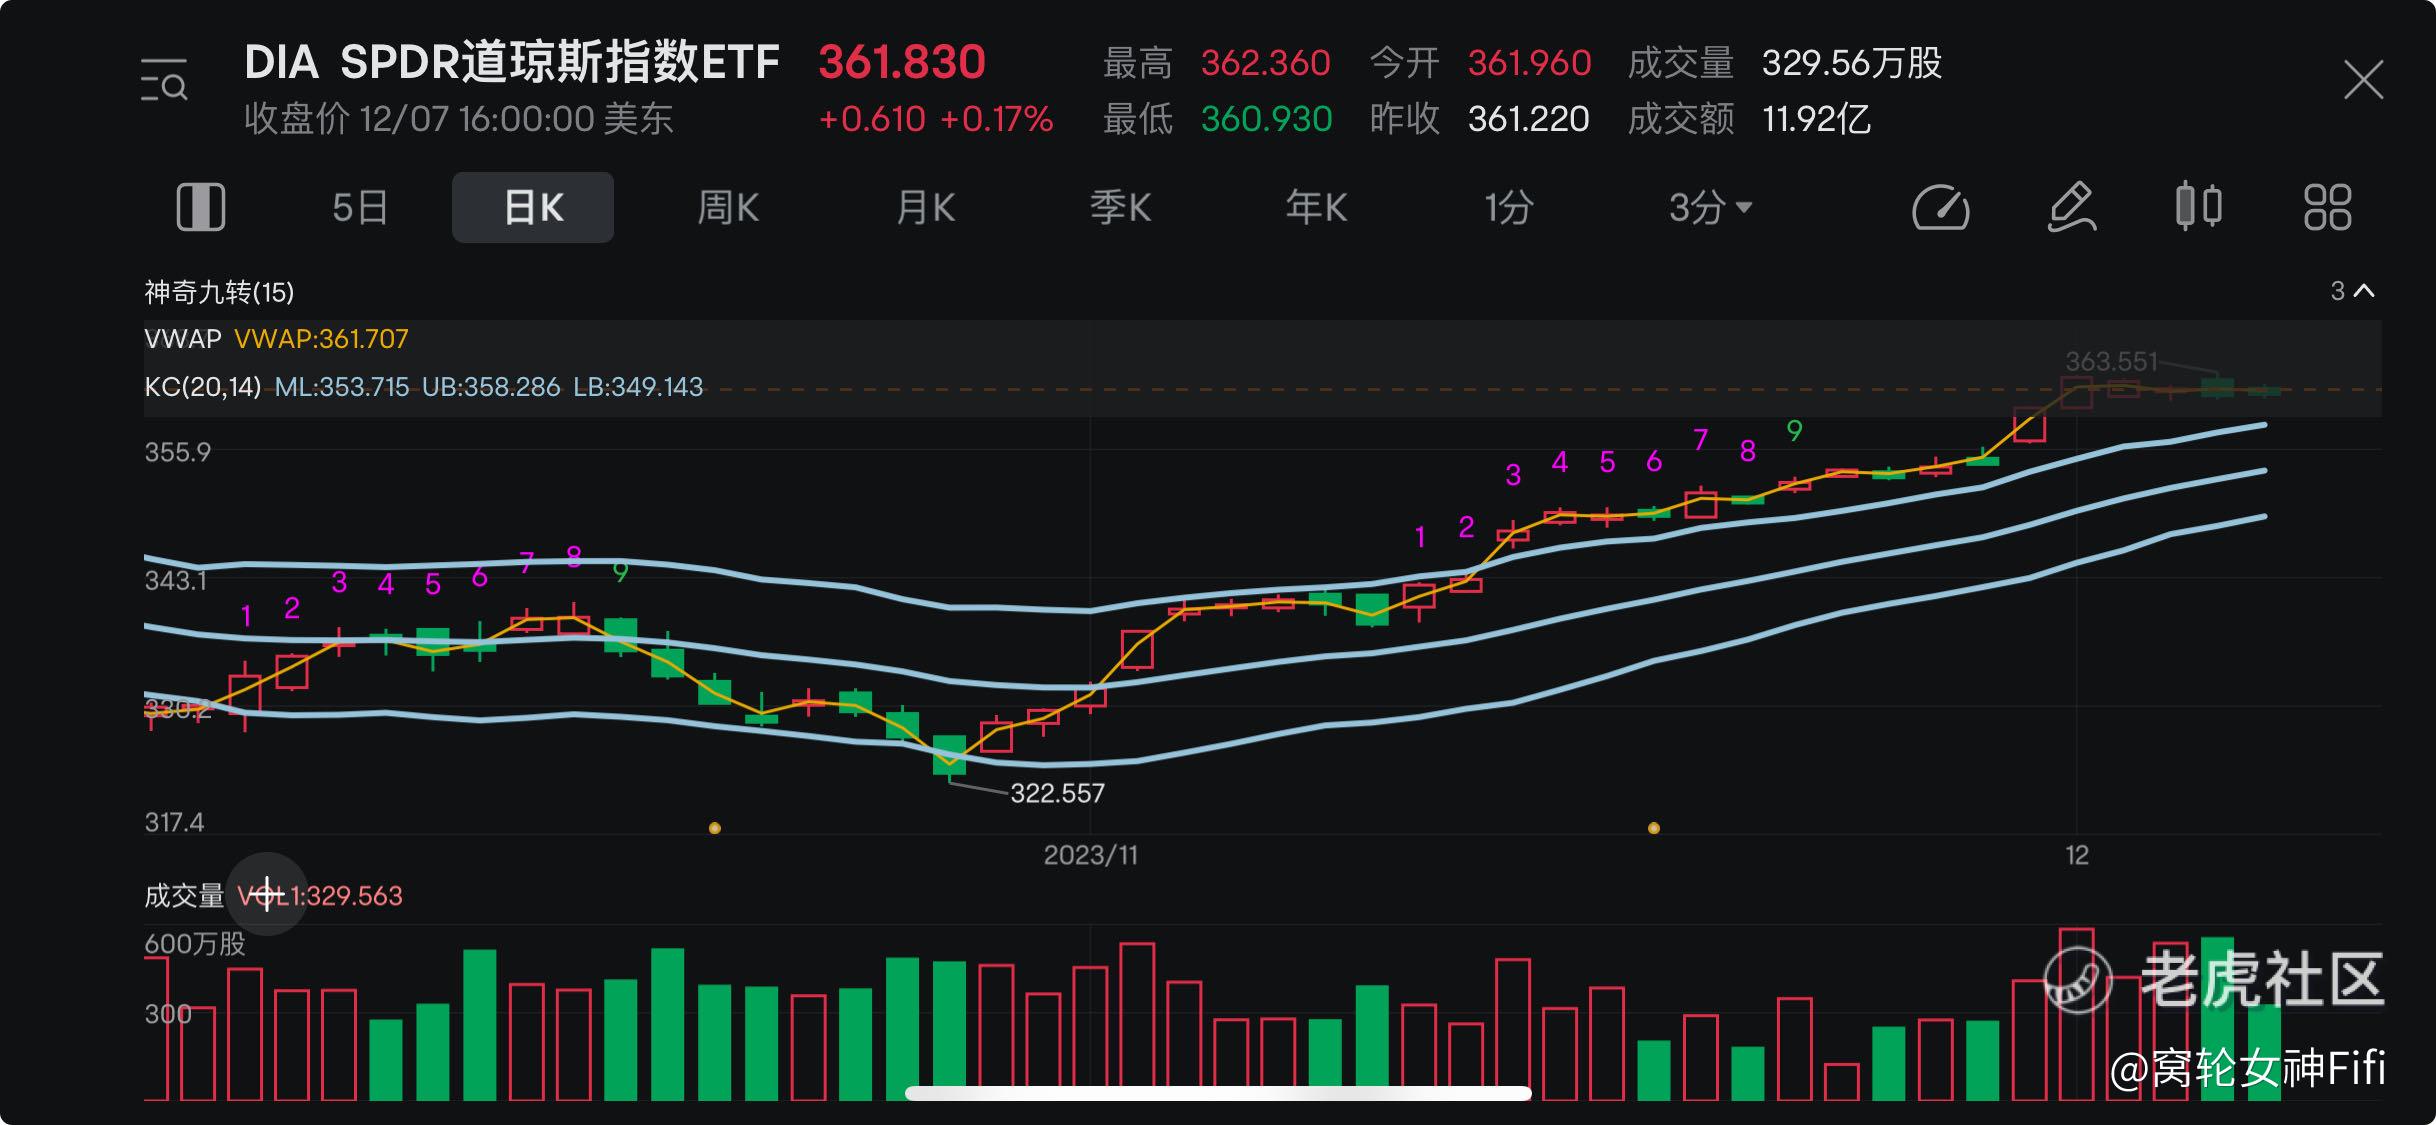Tap the 2023/11 date axis label
This screenshot has height=1125, width=2436.
point(1091,855)
